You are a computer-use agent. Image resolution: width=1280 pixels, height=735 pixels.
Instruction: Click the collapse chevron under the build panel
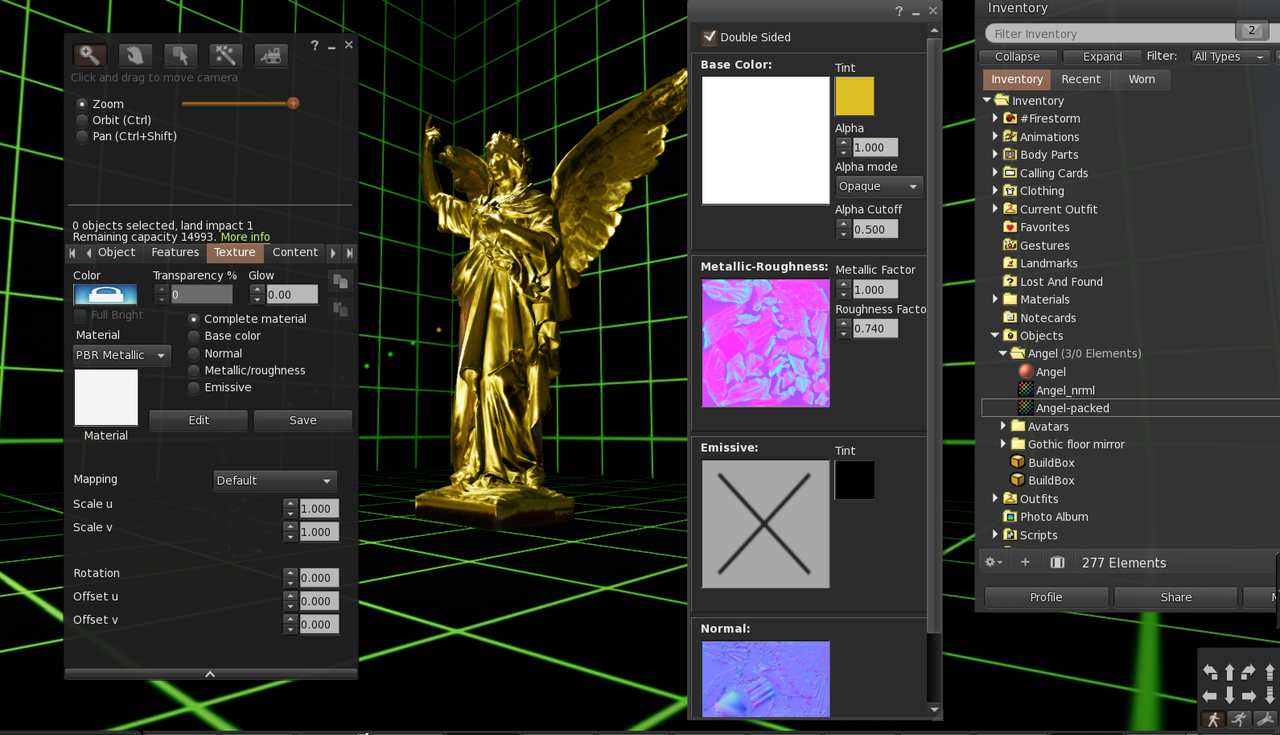coord(210,674)
